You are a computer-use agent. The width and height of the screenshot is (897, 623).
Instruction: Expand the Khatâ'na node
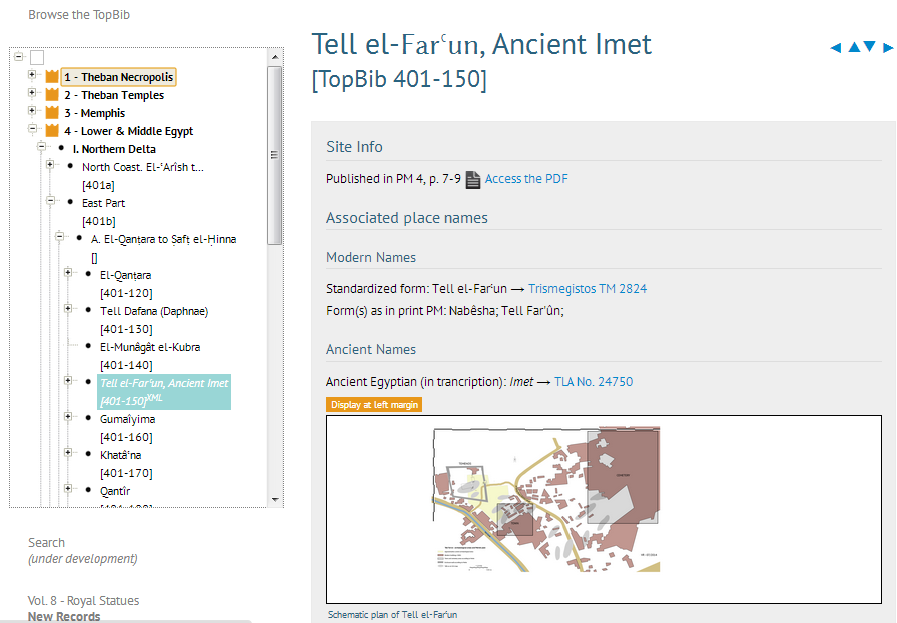[x=68, y=453]
